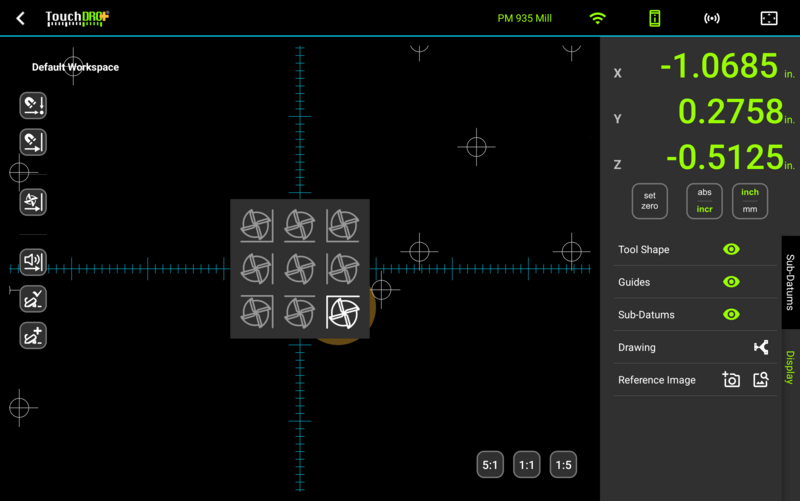This screenshot has width=800, height=501.
Task: Tap the Guides row label
Action: pyautogui.click(x=634, y=282)
